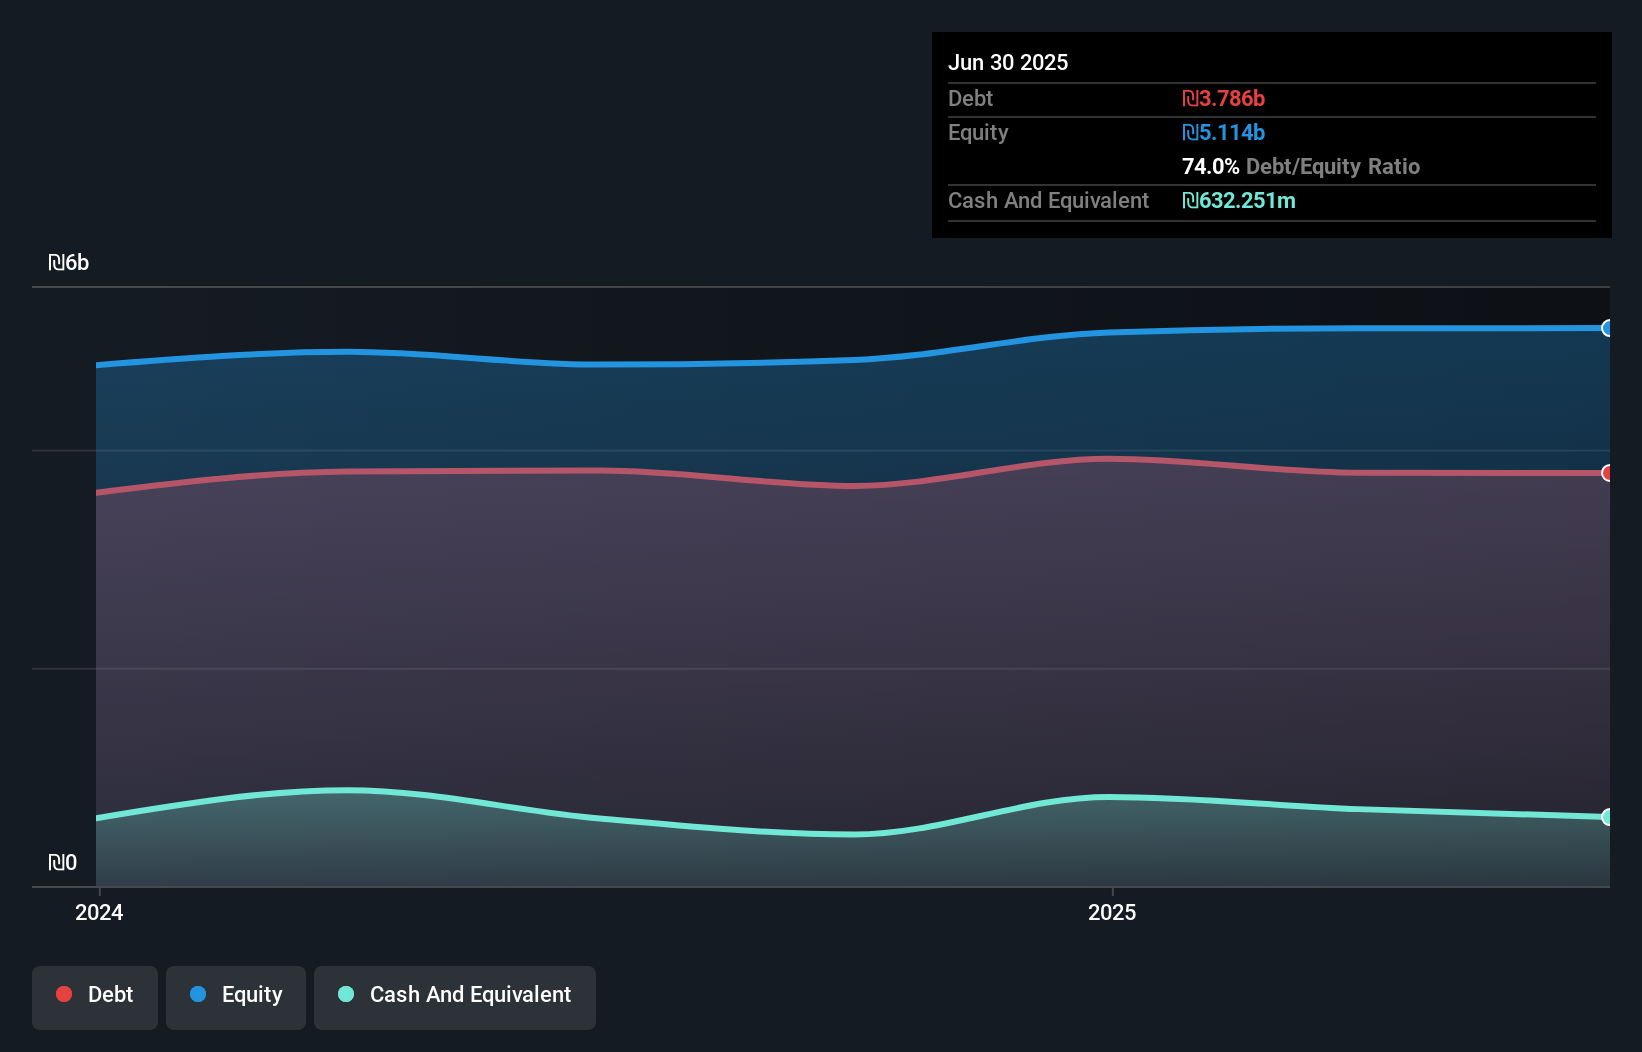Toggle the Debt legend button
The width and height of the screenshot is (1642, 1052).
[95, 997]
